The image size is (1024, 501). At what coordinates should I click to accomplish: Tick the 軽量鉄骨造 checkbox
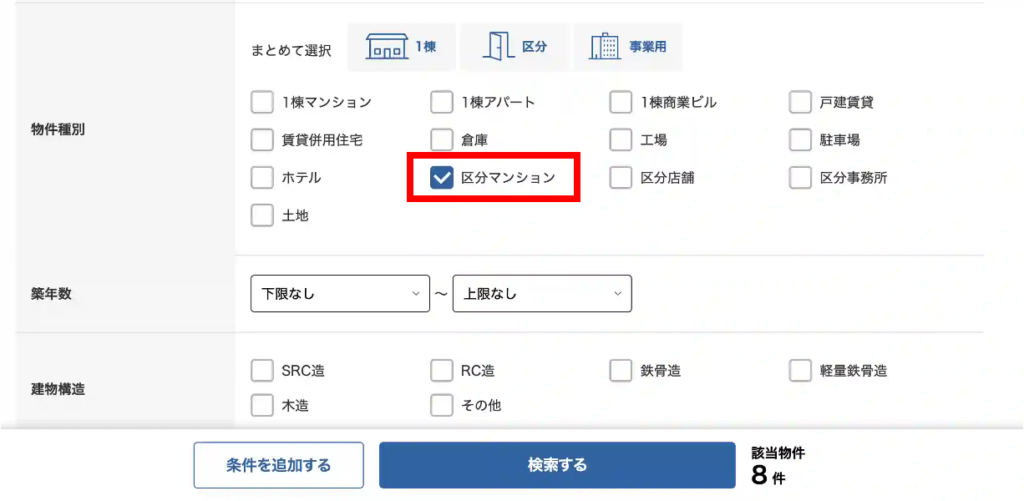pyautogui.click(x=800, y=371)
